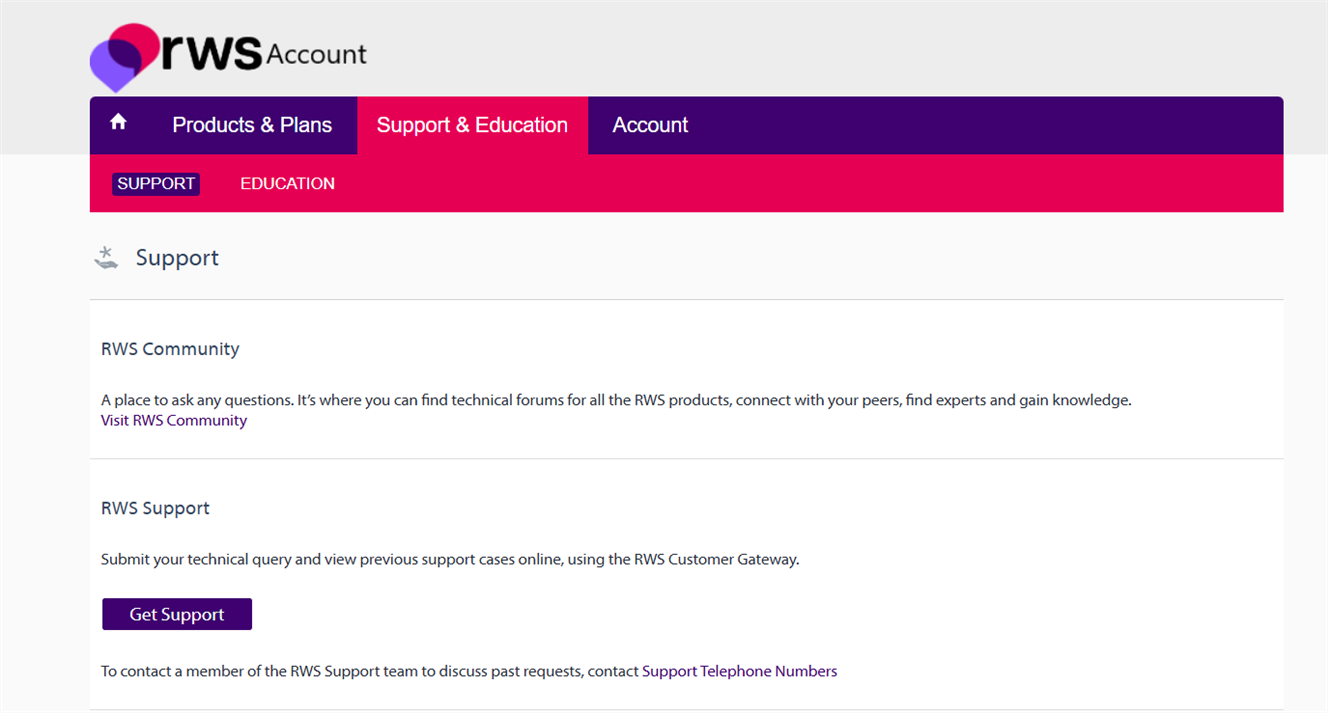
Task: Switch to the SUPPORT sub-tab
Action: click(x=156, y=184)
